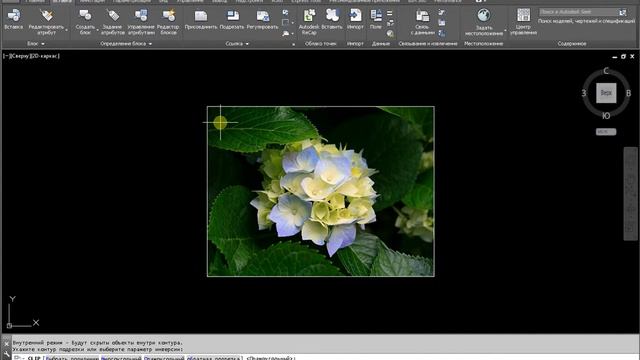Click the command line wrench settings icon

point(6,354)
